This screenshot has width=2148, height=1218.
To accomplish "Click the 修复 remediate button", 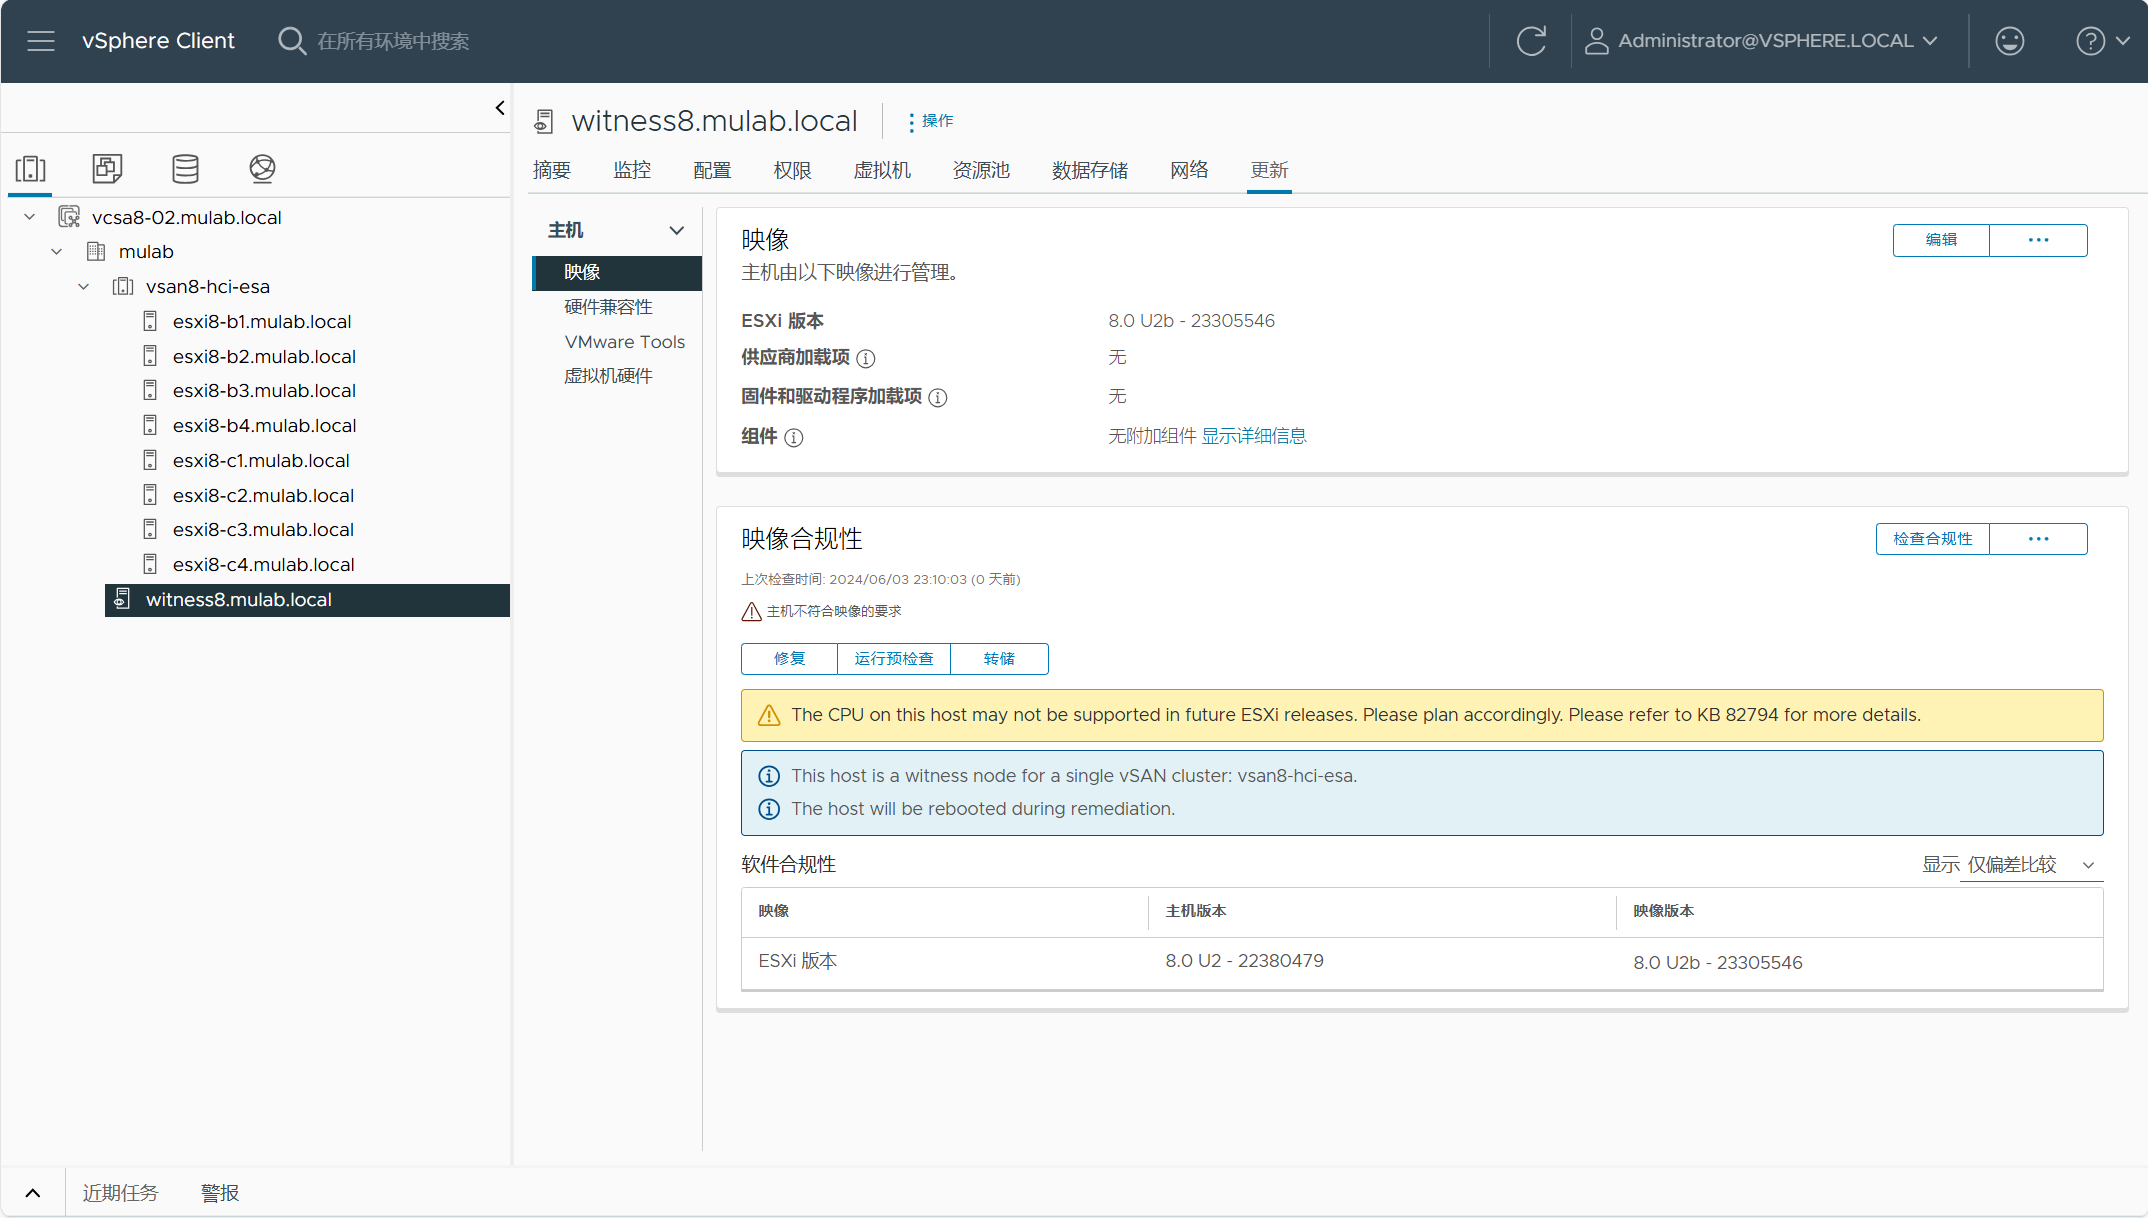I will pos(789,659).
